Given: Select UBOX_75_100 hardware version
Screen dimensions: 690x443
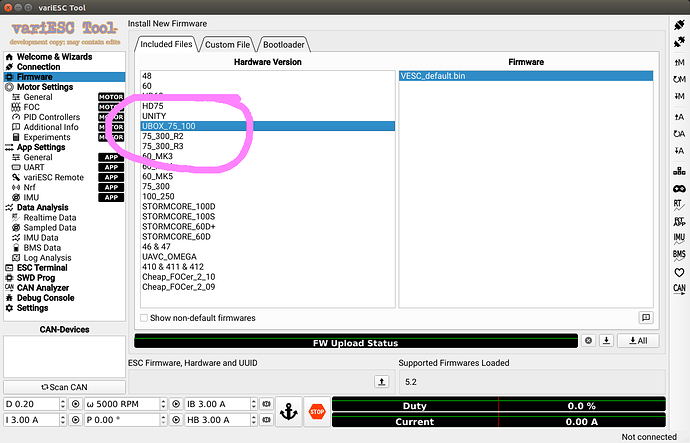Looking at the screenshot, I should (x=268, y=126).
